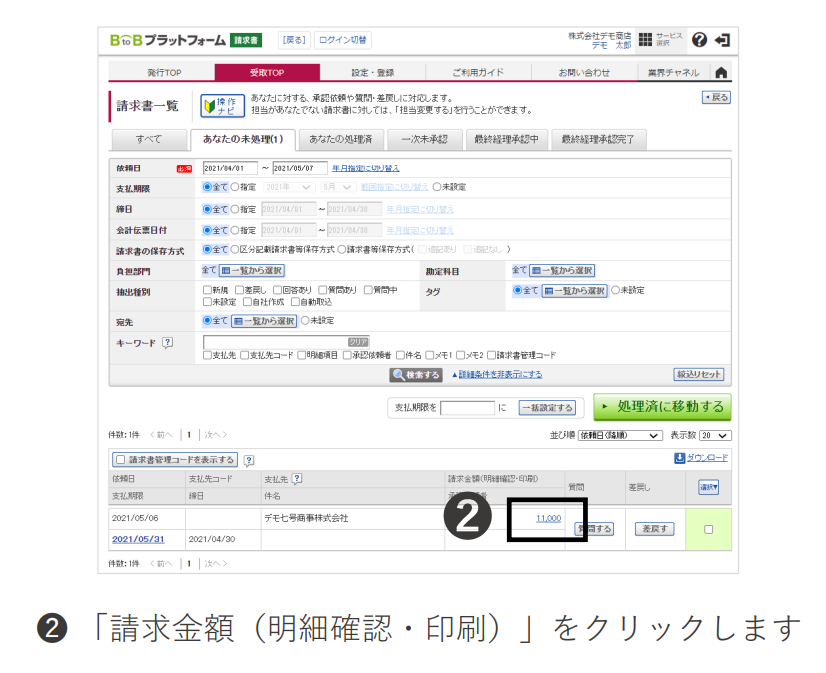The image size is (826, 673).
Task: Select 未設定 radio for 支払期限
Action: pos(437,187)
